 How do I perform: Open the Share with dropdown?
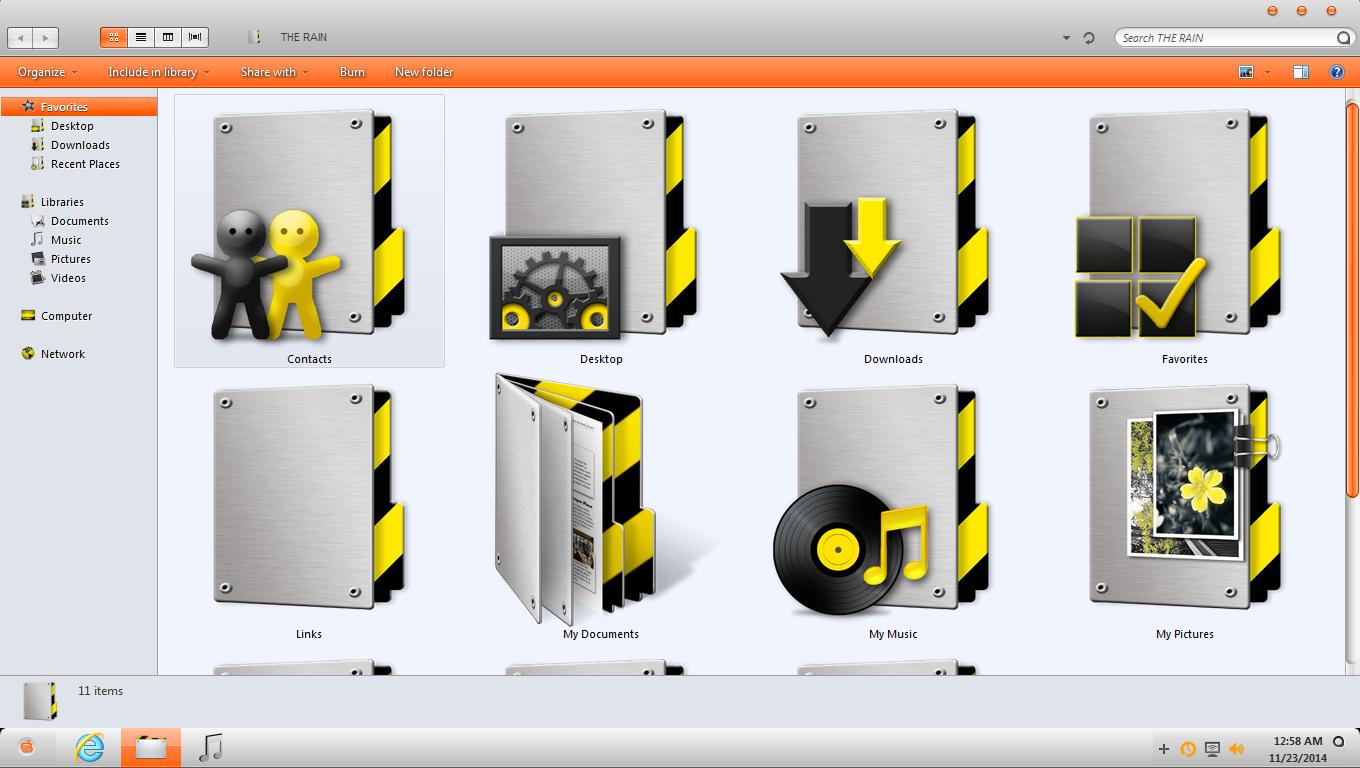274,72
